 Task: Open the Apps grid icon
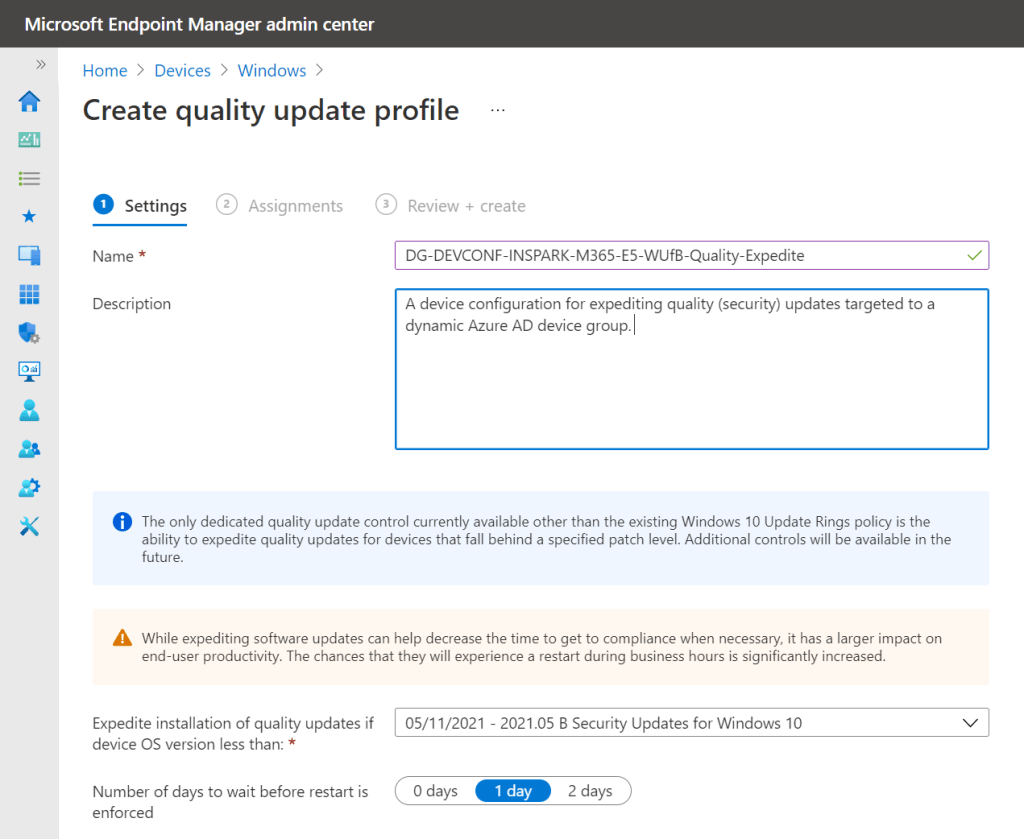pyautogui.click(x=29, y=294)
